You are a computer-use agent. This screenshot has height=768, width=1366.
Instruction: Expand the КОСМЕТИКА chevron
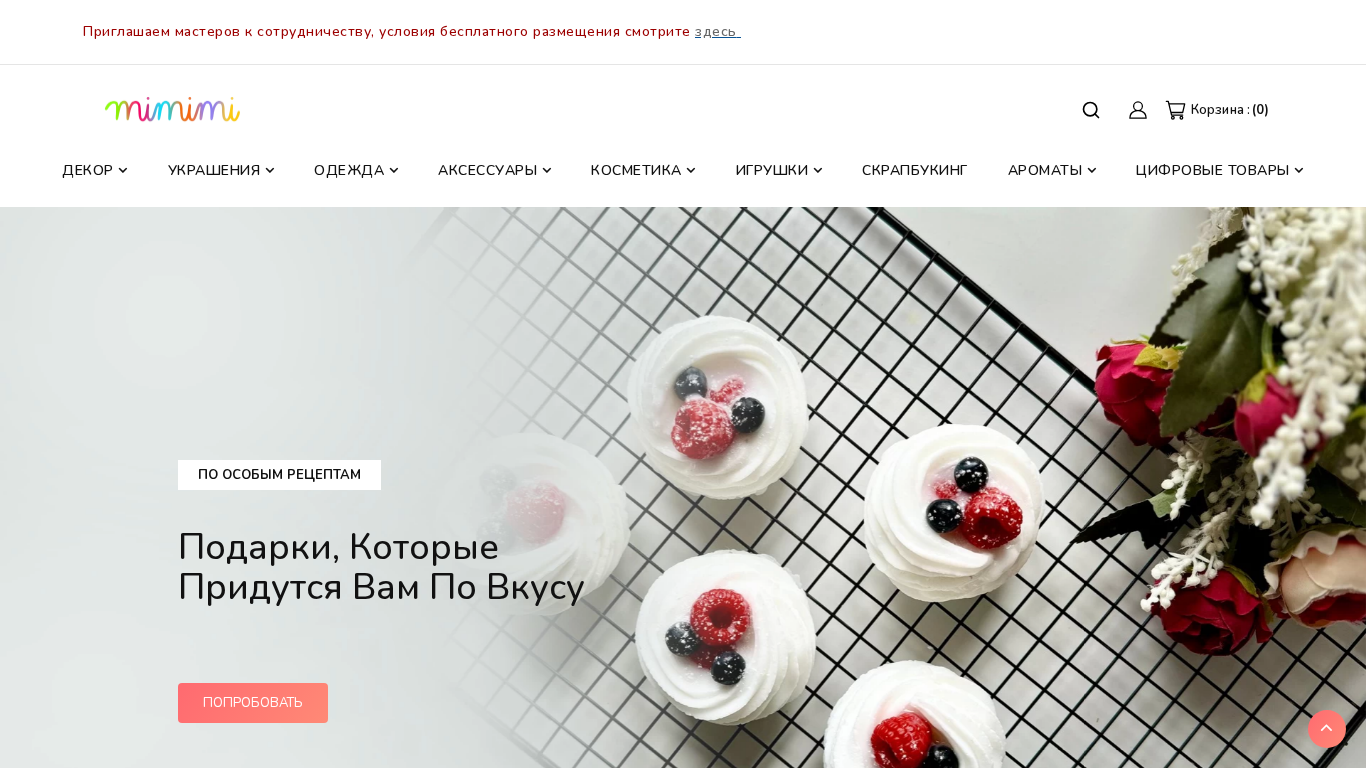(x=691, y=171)
